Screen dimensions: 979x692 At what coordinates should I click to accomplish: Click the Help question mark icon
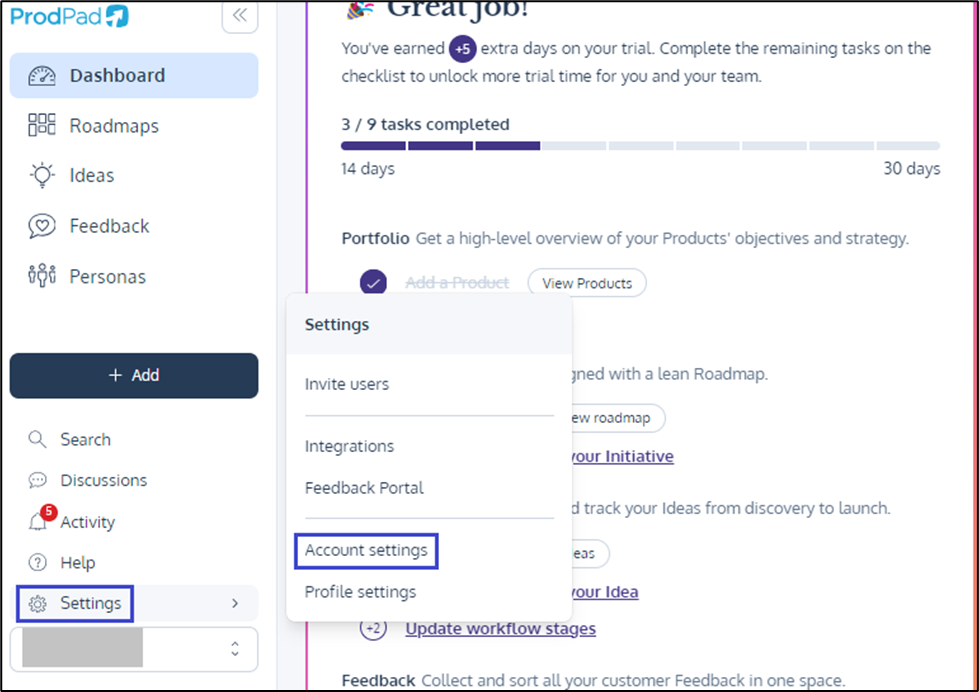click(x=37, y=563)
